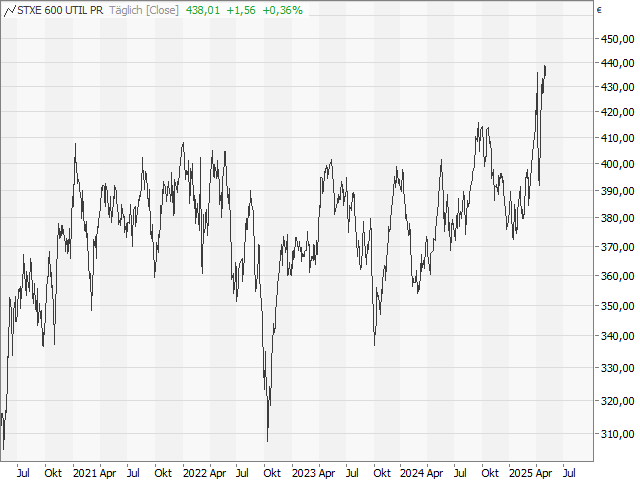The height and width of the screenshot is (480, 640).
Task: Select the STXE 600 UTIL PR title
Action: (60, 10)
